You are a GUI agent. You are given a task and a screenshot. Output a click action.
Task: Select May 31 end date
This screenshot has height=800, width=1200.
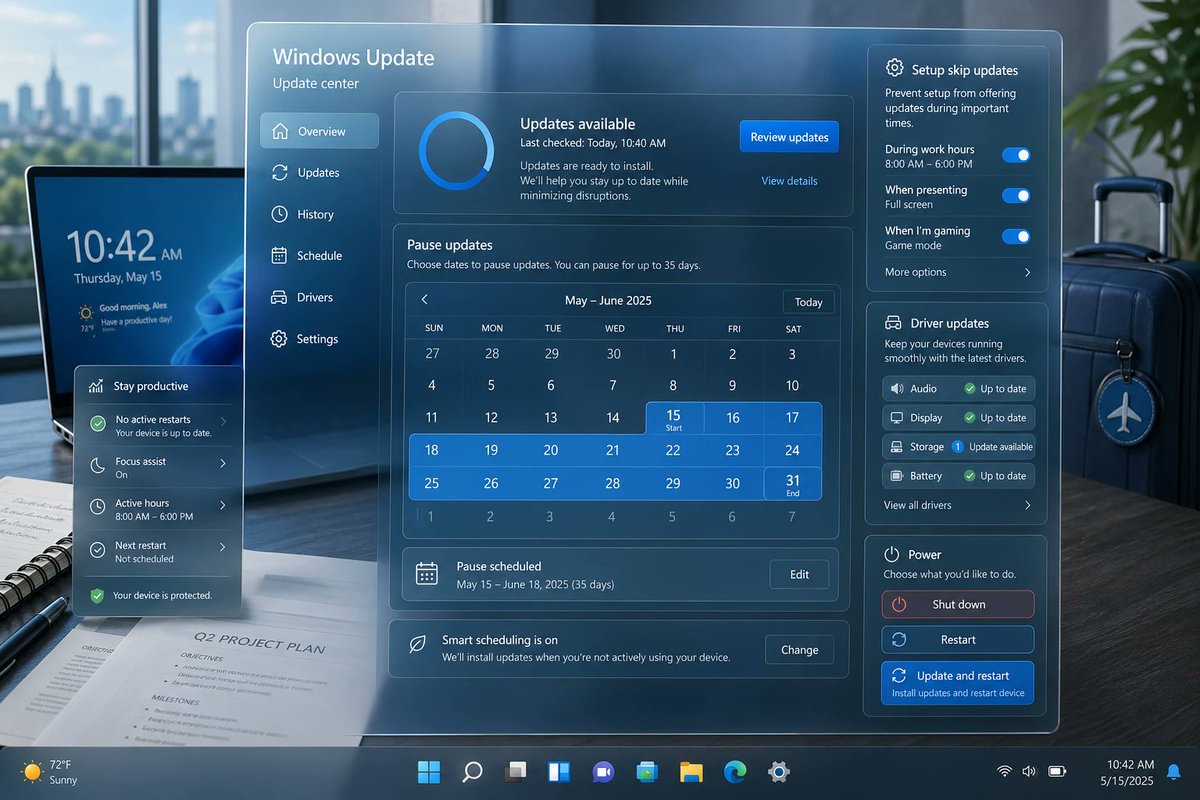[792, 484]
